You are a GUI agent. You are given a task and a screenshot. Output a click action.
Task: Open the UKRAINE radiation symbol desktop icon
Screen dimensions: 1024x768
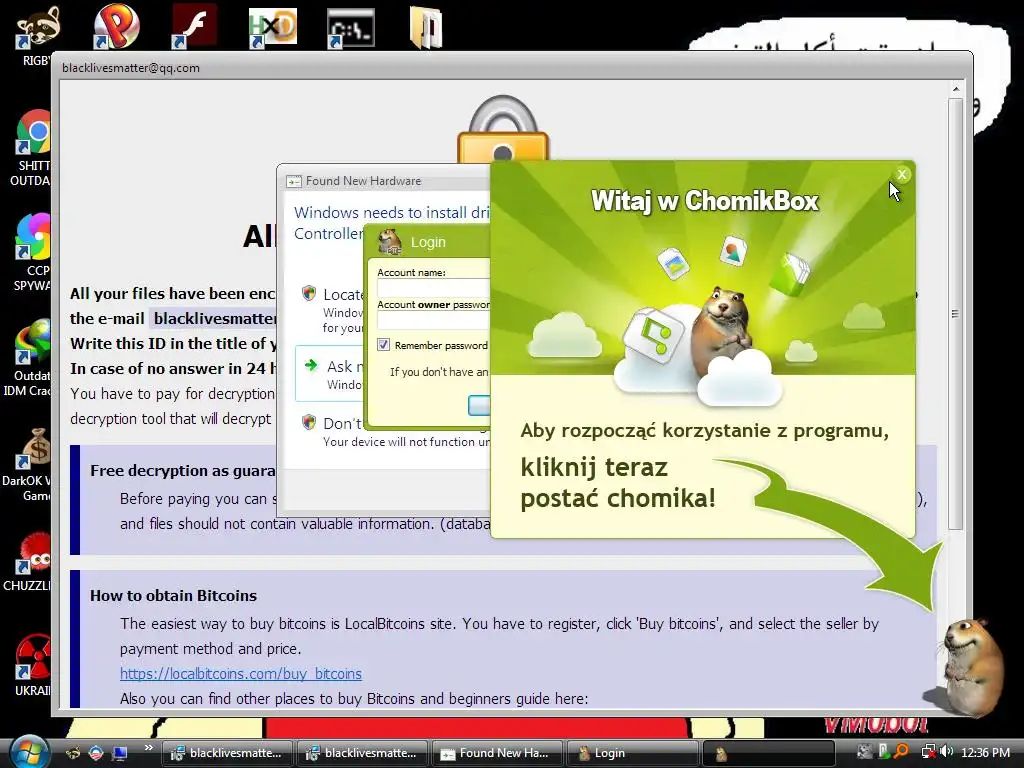33,657
